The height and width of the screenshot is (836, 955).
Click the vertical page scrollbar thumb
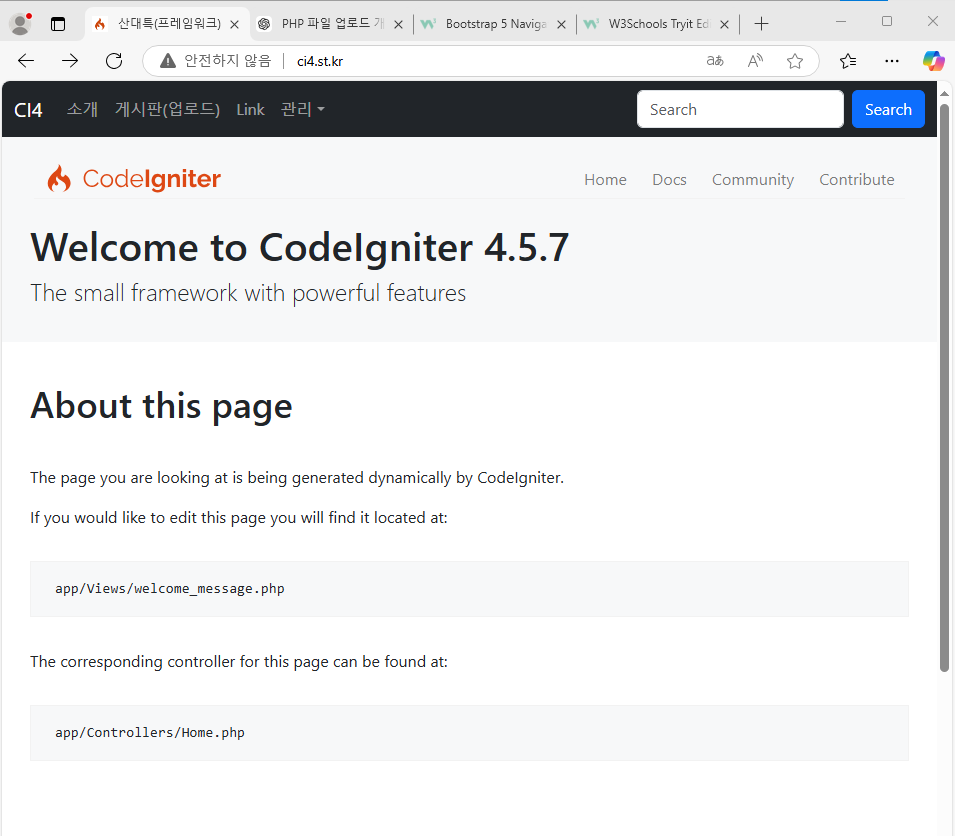(944, 387)
